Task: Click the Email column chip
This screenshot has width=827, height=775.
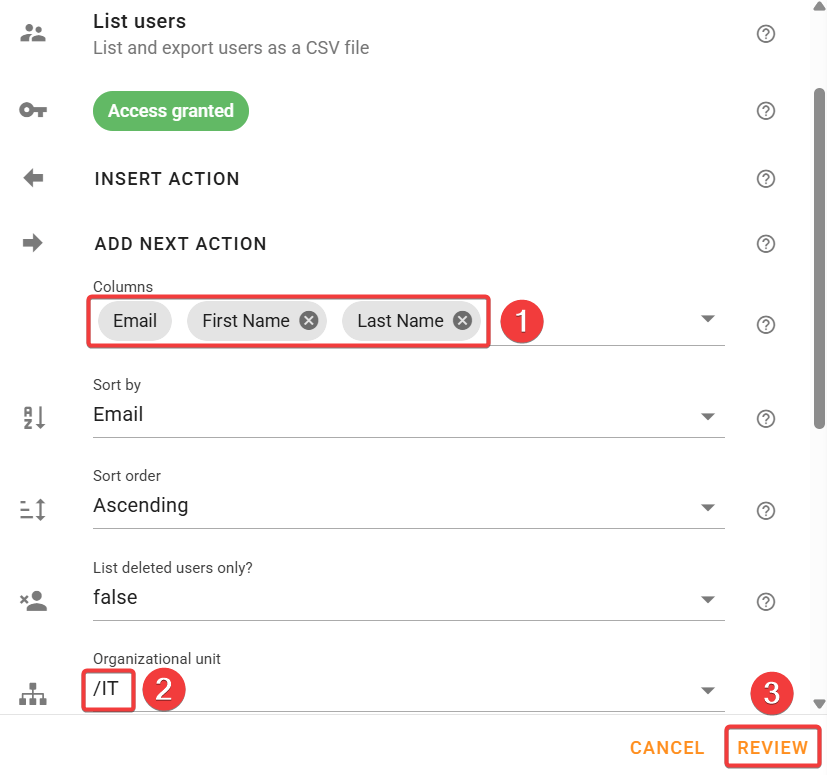Action: [x=135, y=320]
